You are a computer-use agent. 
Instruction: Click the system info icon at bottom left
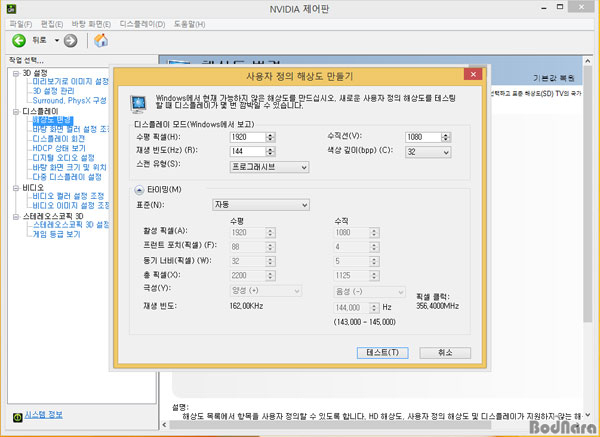tap(18, 417)
